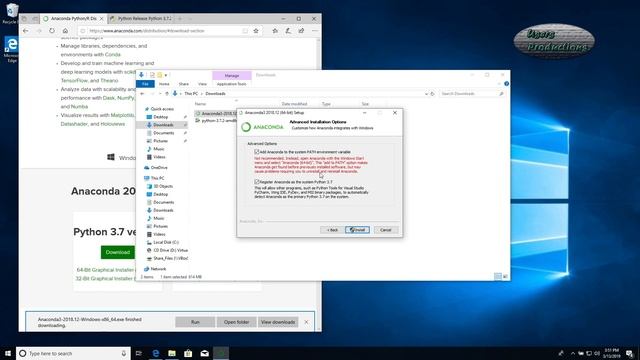Open Task View on taskbar

point(139,353)
